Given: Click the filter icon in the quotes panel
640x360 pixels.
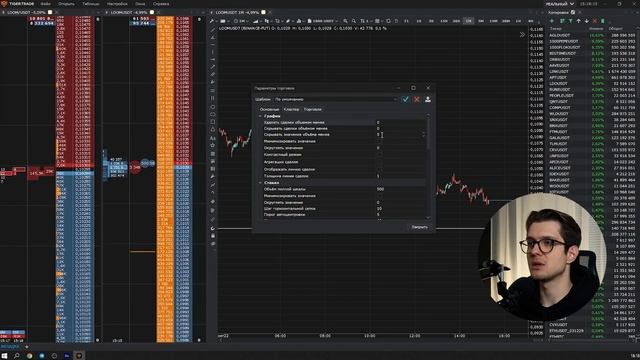Looking at the screenshot, I should pos(570,21).
